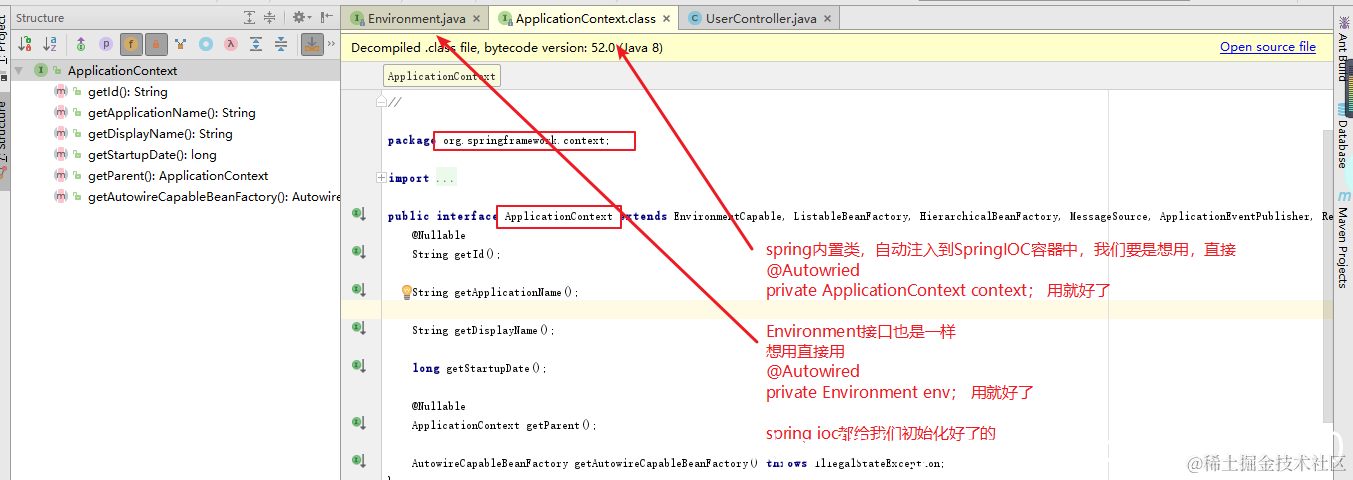The width and height of the screenshot is (1353, 480).
Task: Select getApplicationName(): String in Structure tree
Action: [x=171, y=113]
